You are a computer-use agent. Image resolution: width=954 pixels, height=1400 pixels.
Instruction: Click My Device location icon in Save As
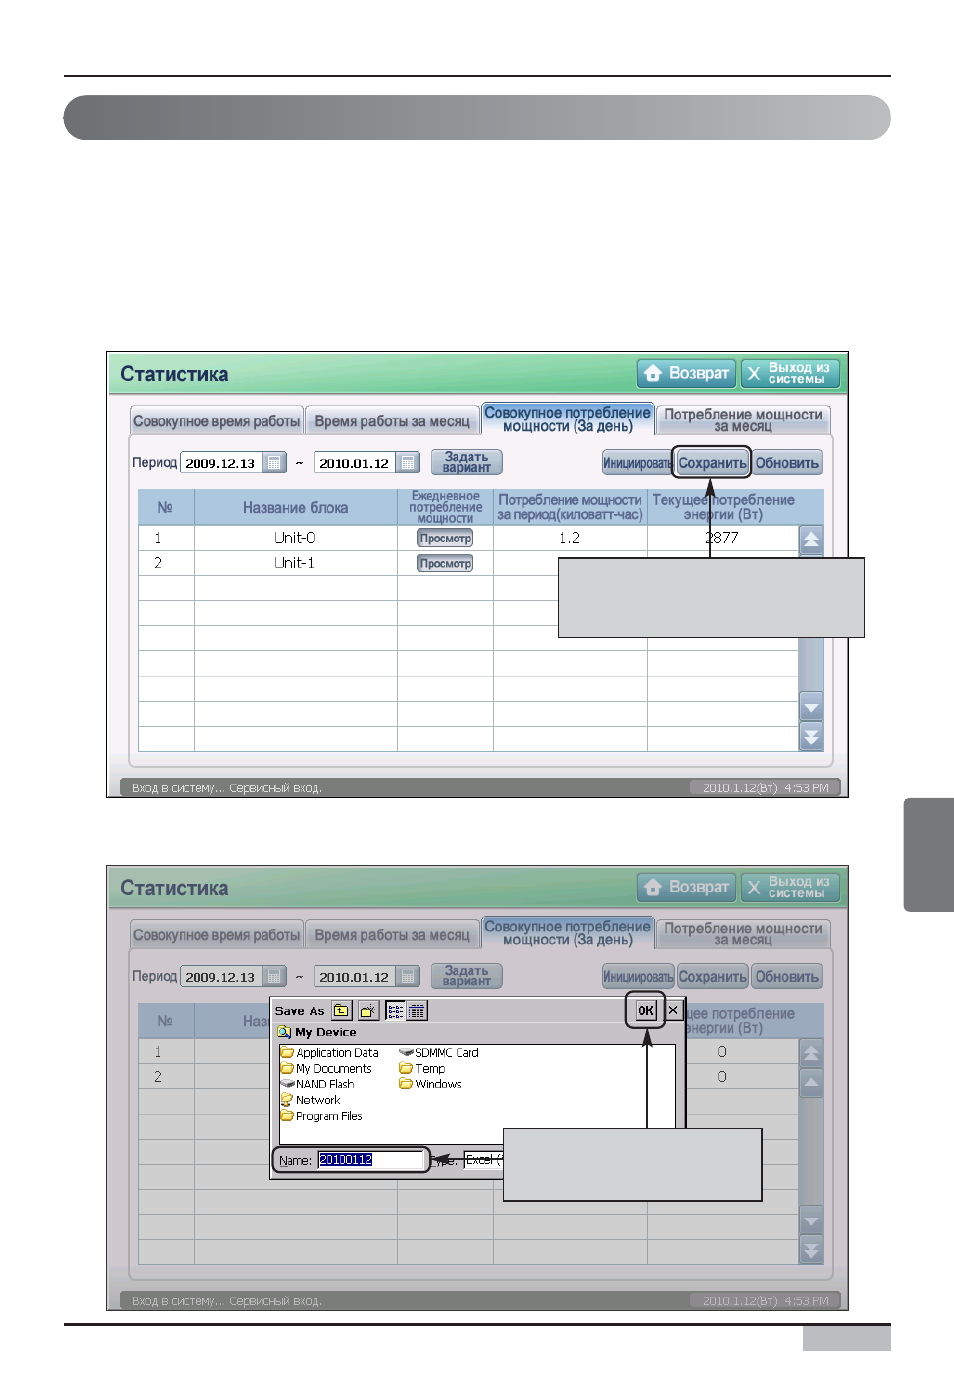(x=284, y=1032)
